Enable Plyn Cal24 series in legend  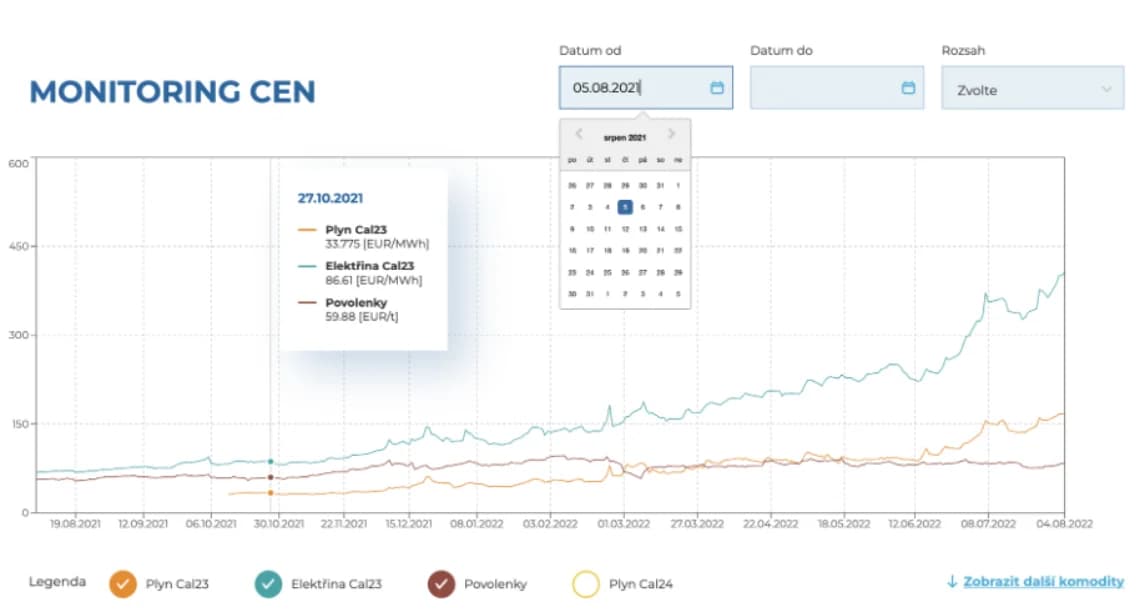pyautogui.click(x=585, y=583)
